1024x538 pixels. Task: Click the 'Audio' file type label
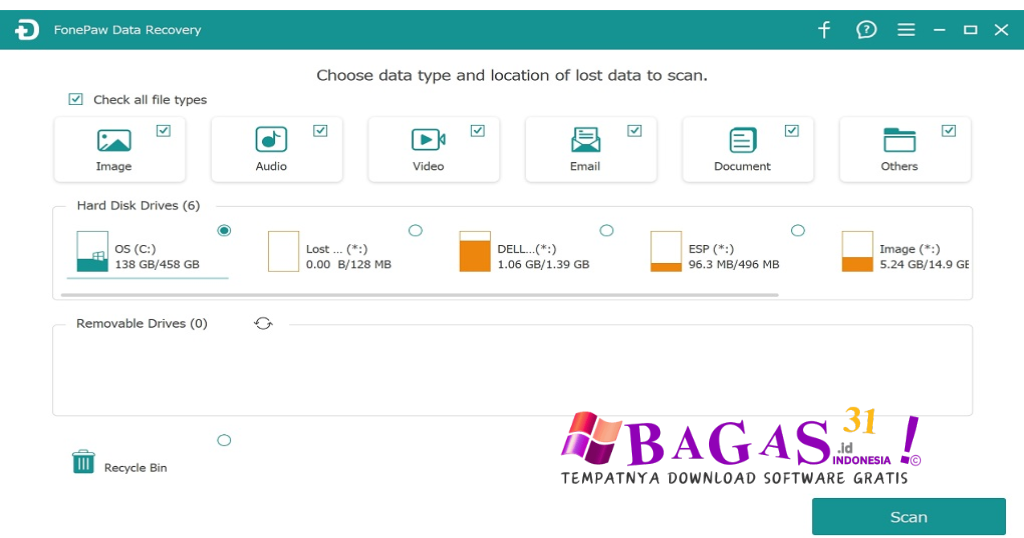point(271,166)
